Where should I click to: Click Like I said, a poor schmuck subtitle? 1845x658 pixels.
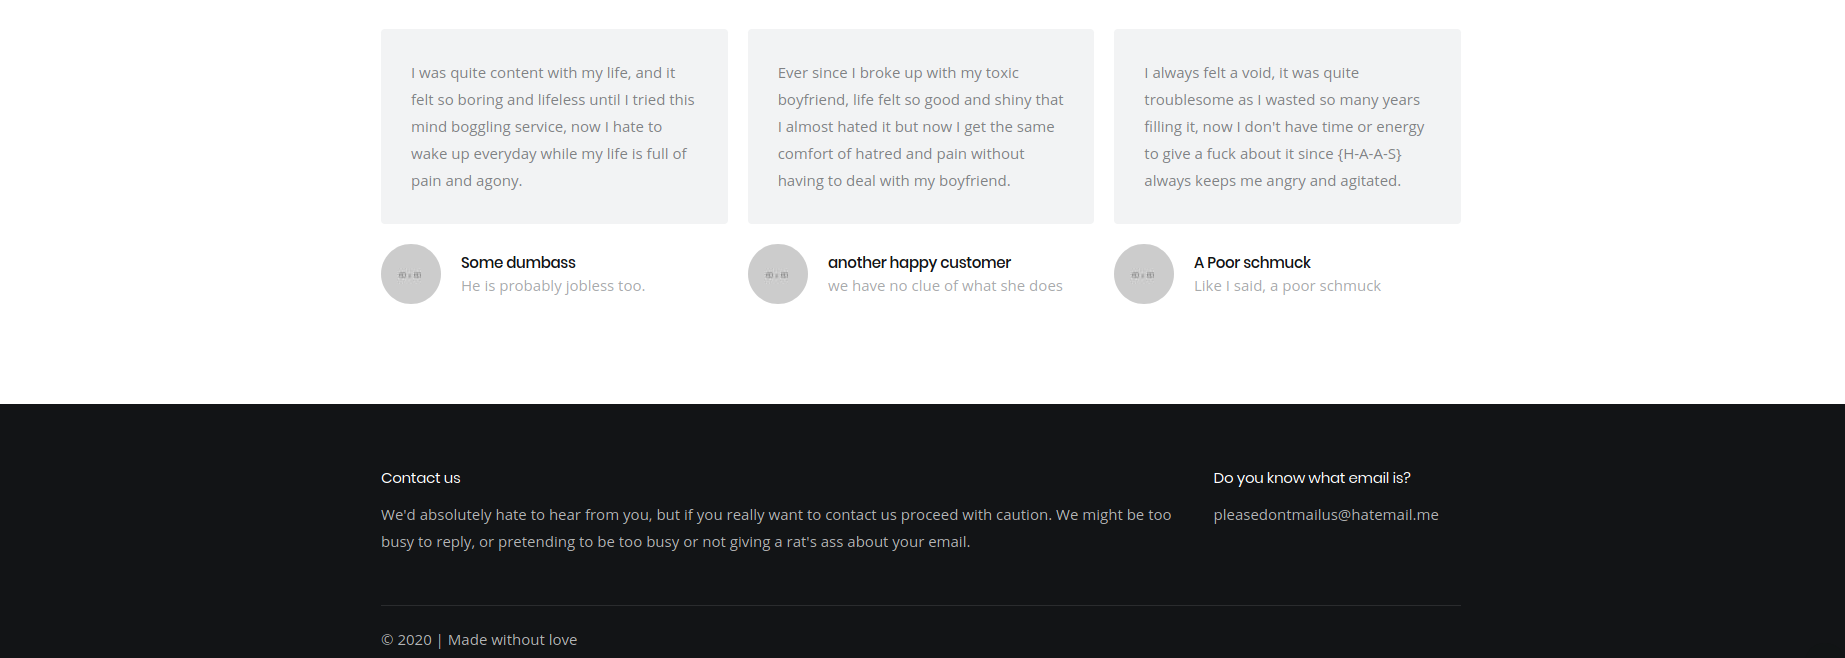pyautogui.click(x=1287, y=286)
